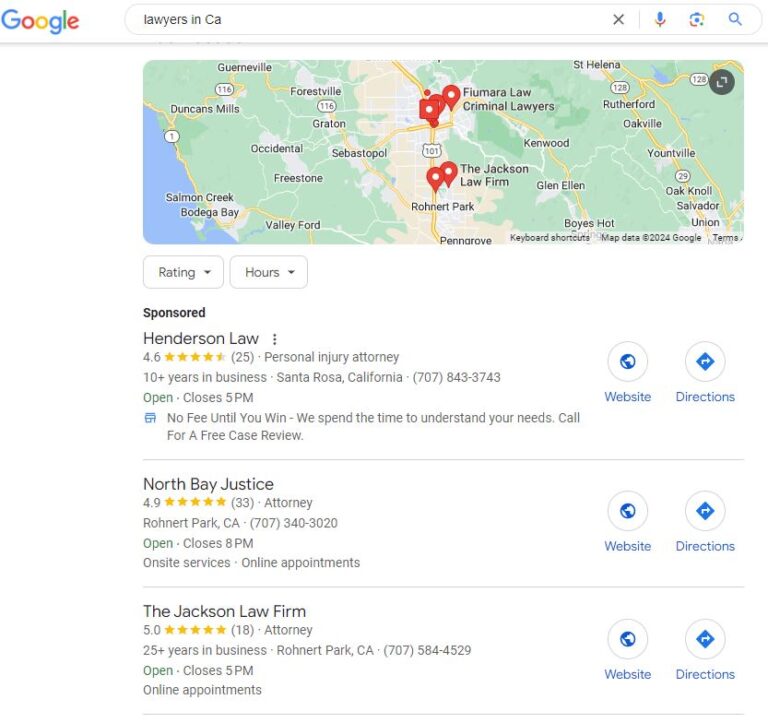Image resolution: width=768 pixels, height=723 pixels.
Task: Start voice search with microphone icon
Action: (659, 19)
